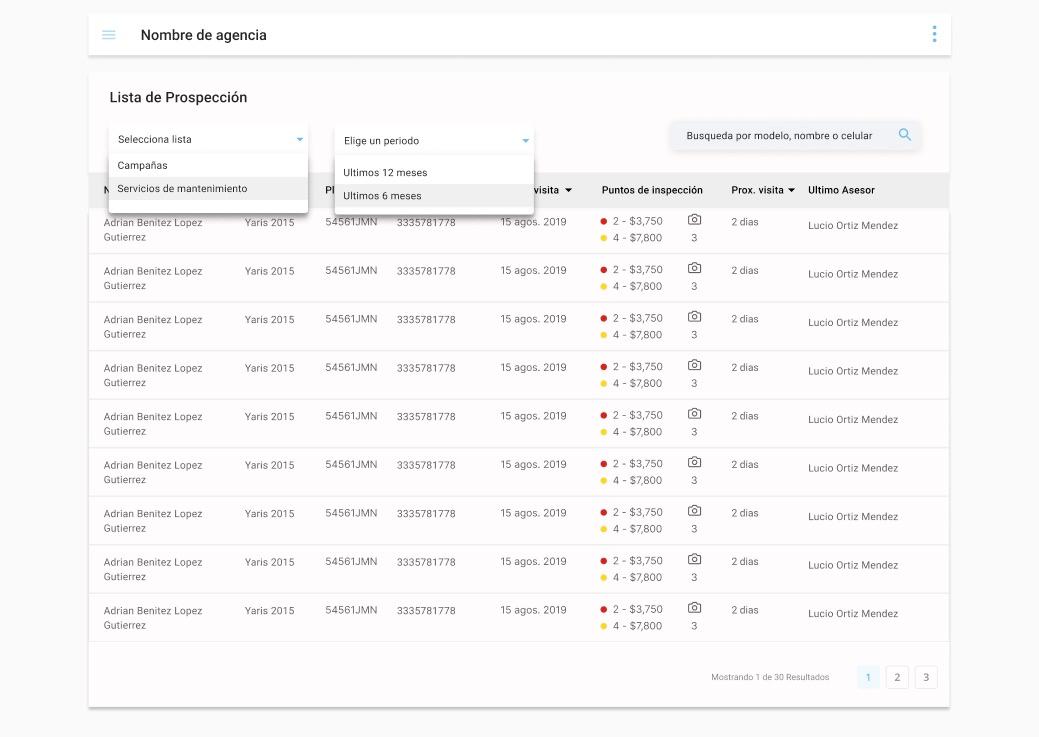1039x737 pixels.
Task: Click the "Lista de Prospección" heading
Action: 178,97
